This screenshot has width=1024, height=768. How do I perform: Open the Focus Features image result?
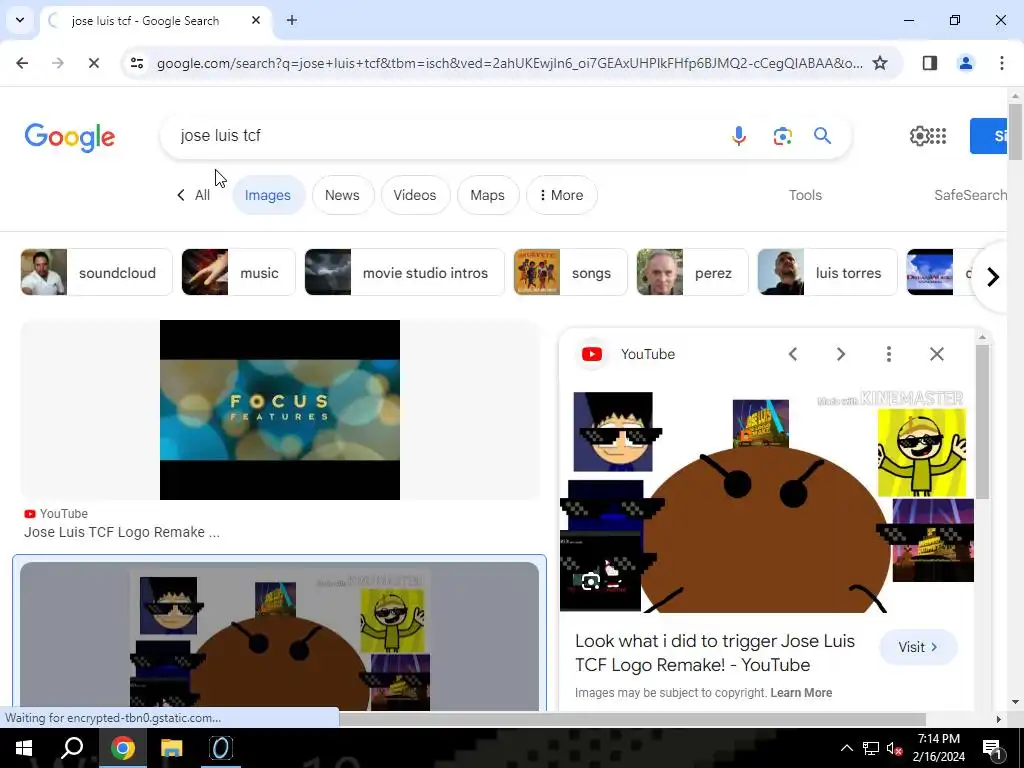tap(280, 409)
